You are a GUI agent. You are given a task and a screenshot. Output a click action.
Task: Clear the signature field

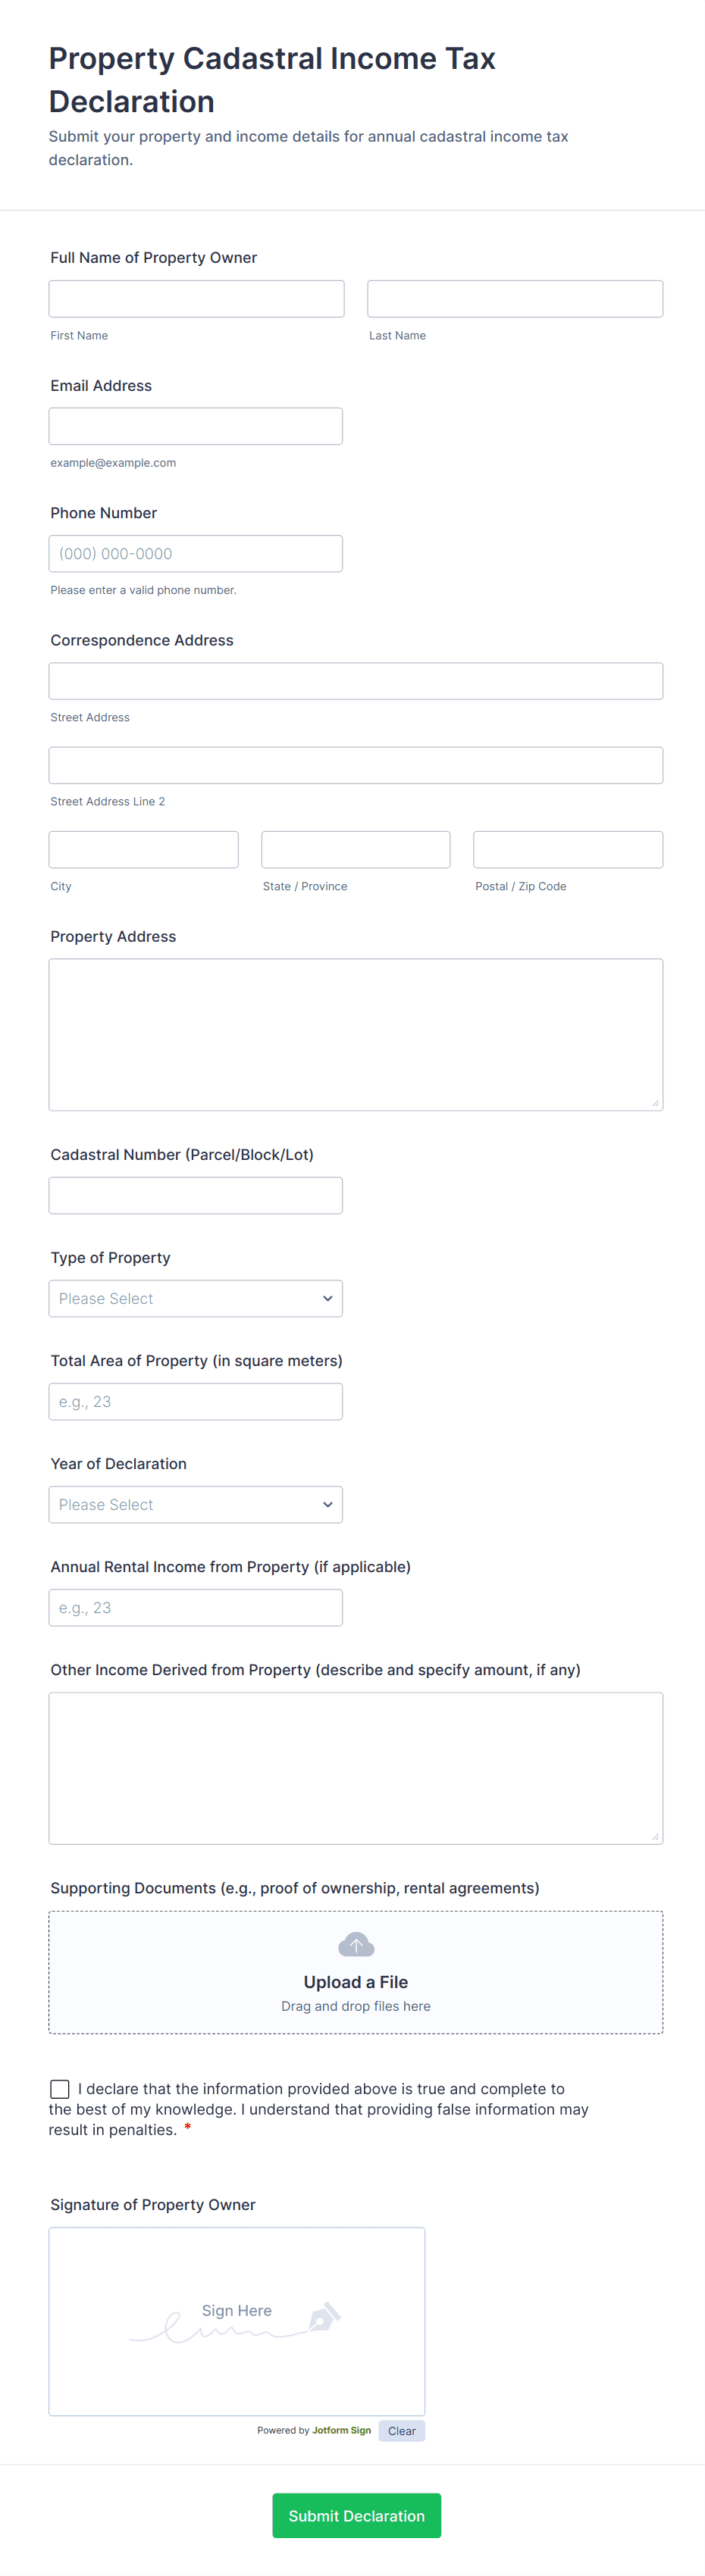pyautogui.click(x=401, y=2431)
